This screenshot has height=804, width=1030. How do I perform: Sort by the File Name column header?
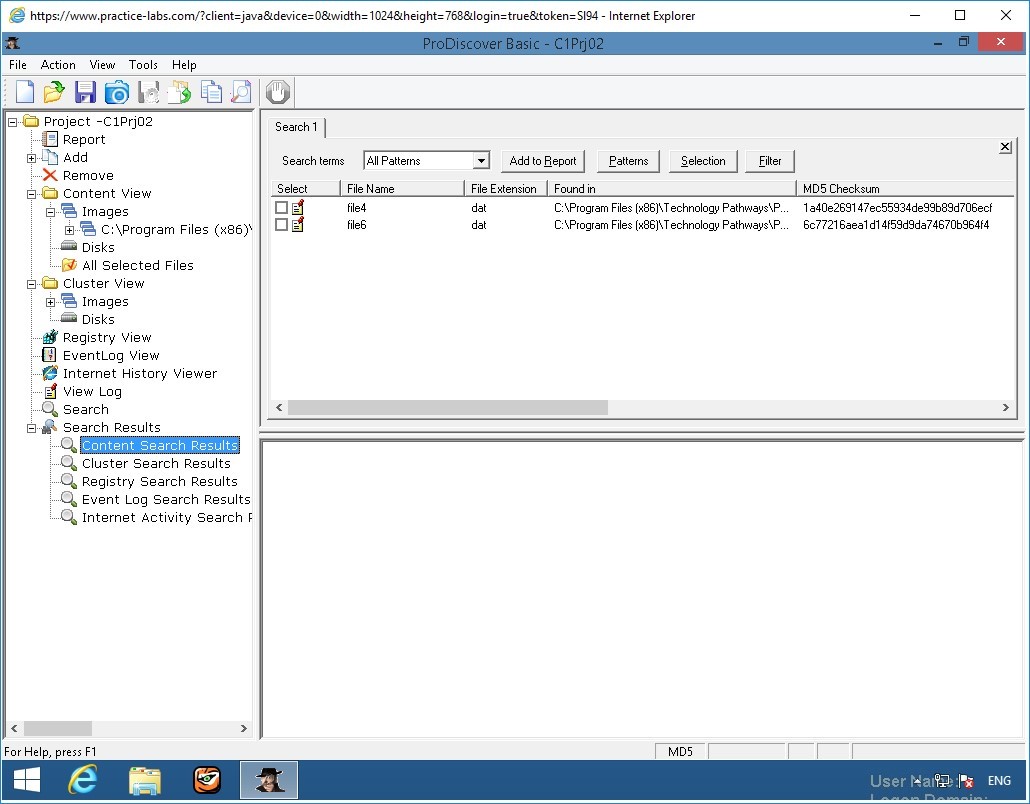pyautogui.click(x=402, y=189)
